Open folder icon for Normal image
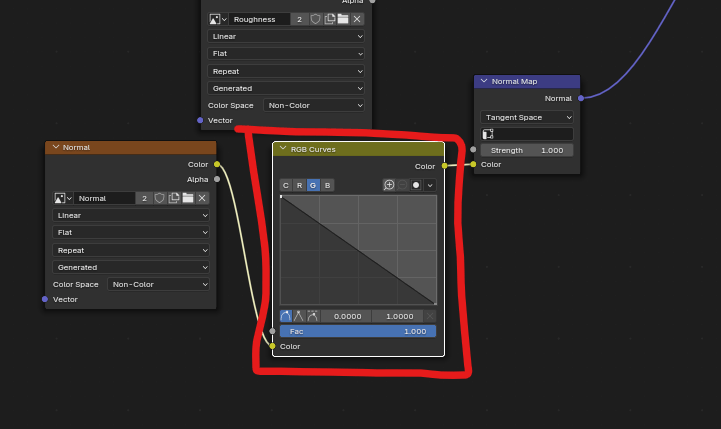Viewport: 721px width, 429px height. click(x=188, y=198)
